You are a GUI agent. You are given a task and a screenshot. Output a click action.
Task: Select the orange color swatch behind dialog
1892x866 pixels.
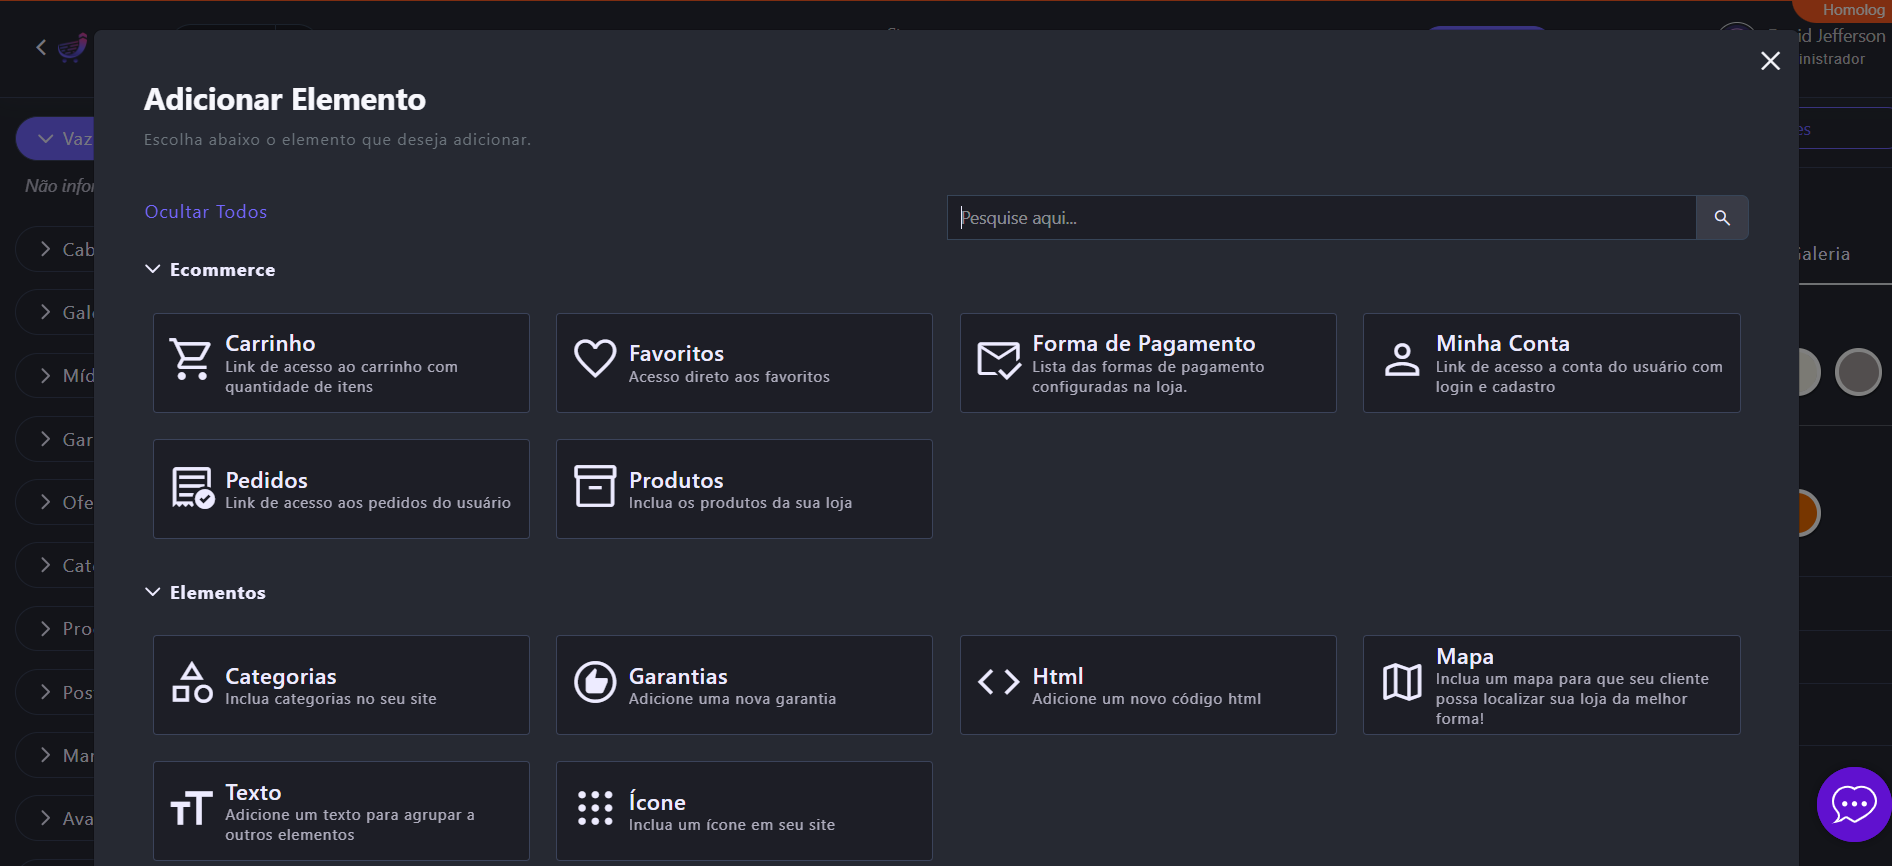(x=1808, y=513)
